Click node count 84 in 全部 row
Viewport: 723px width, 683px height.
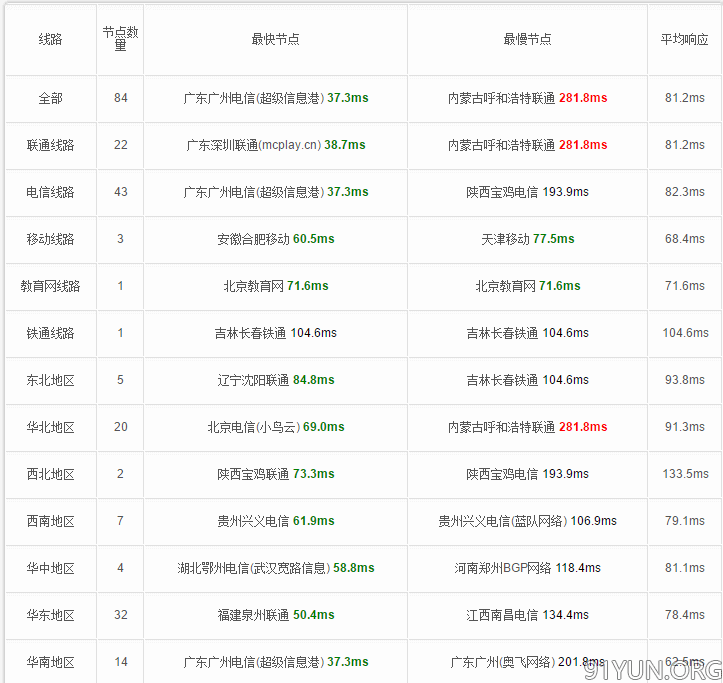pos(120,98)
